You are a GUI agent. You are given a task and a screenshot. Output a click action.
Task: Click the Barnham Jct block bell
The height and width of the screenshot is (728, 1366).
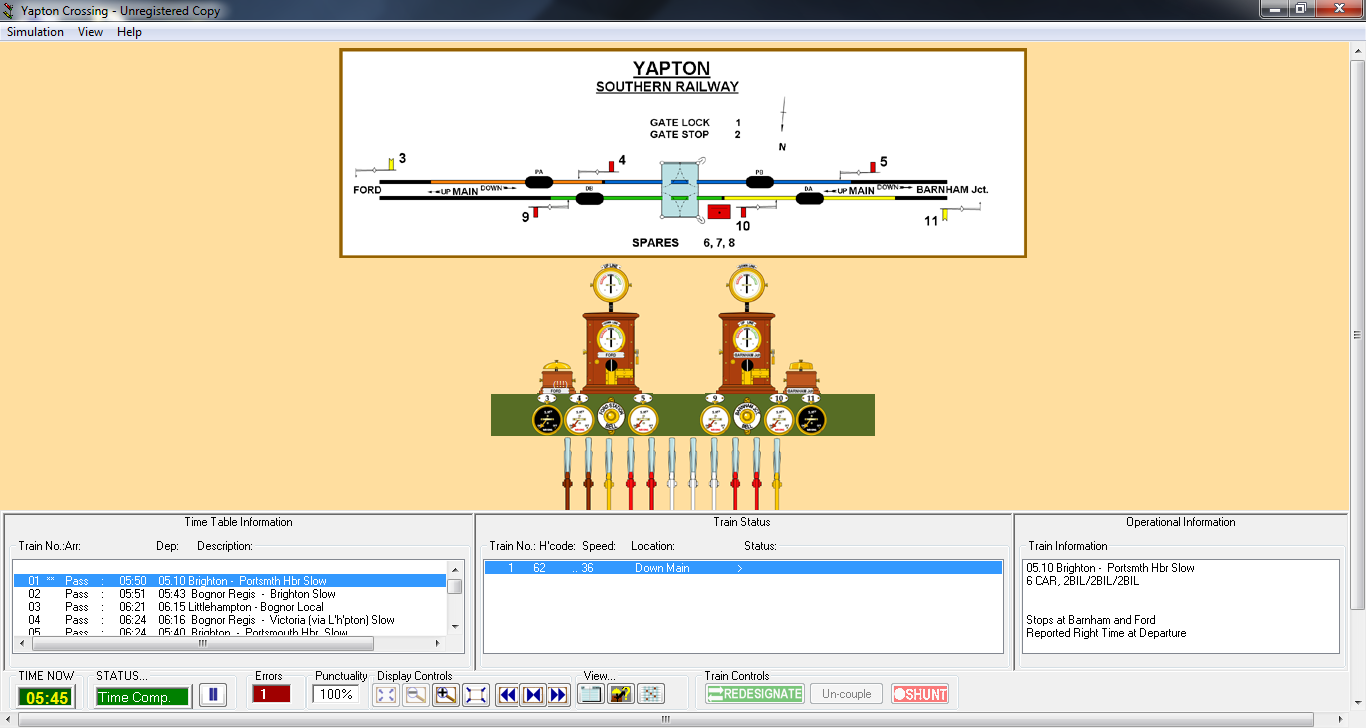click(802, 377)
